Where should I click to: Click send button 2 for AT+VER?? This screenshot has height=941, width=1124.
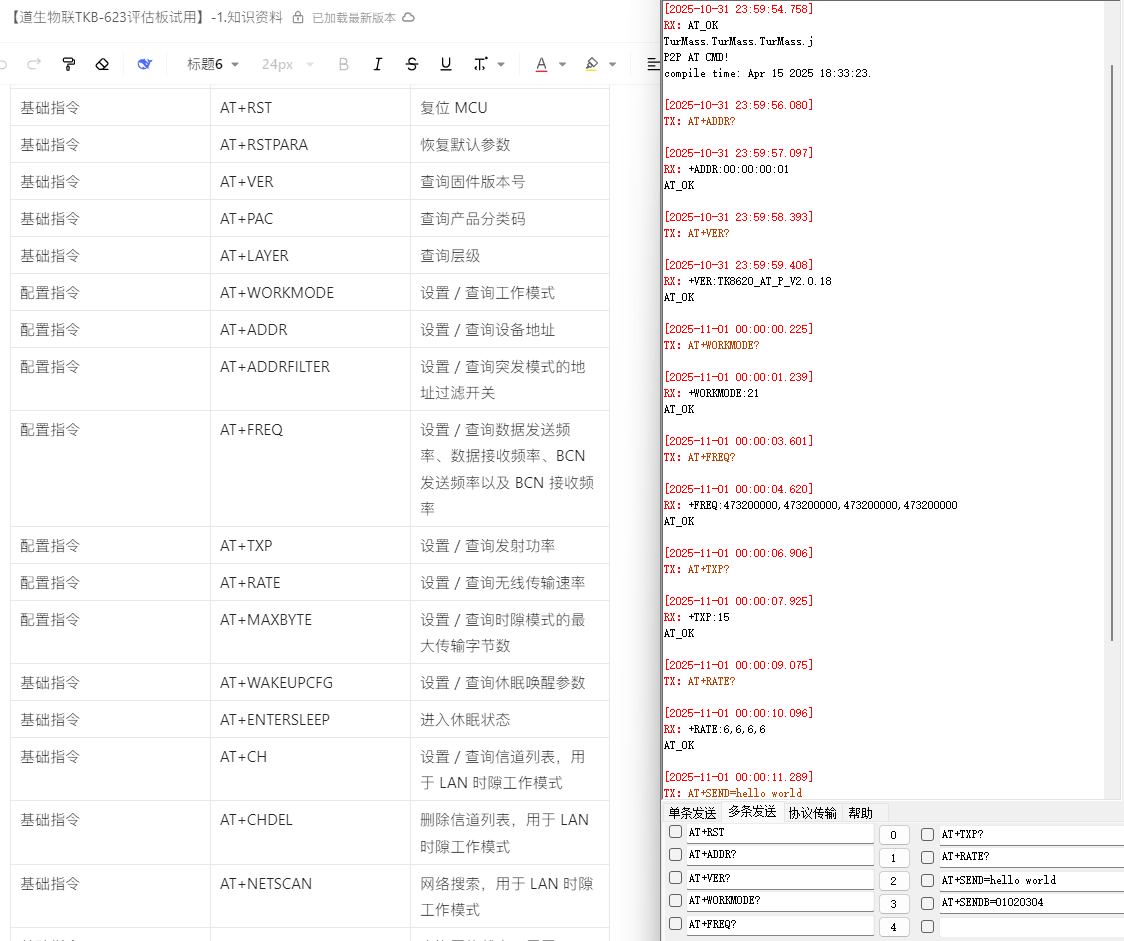pos(894,881)
